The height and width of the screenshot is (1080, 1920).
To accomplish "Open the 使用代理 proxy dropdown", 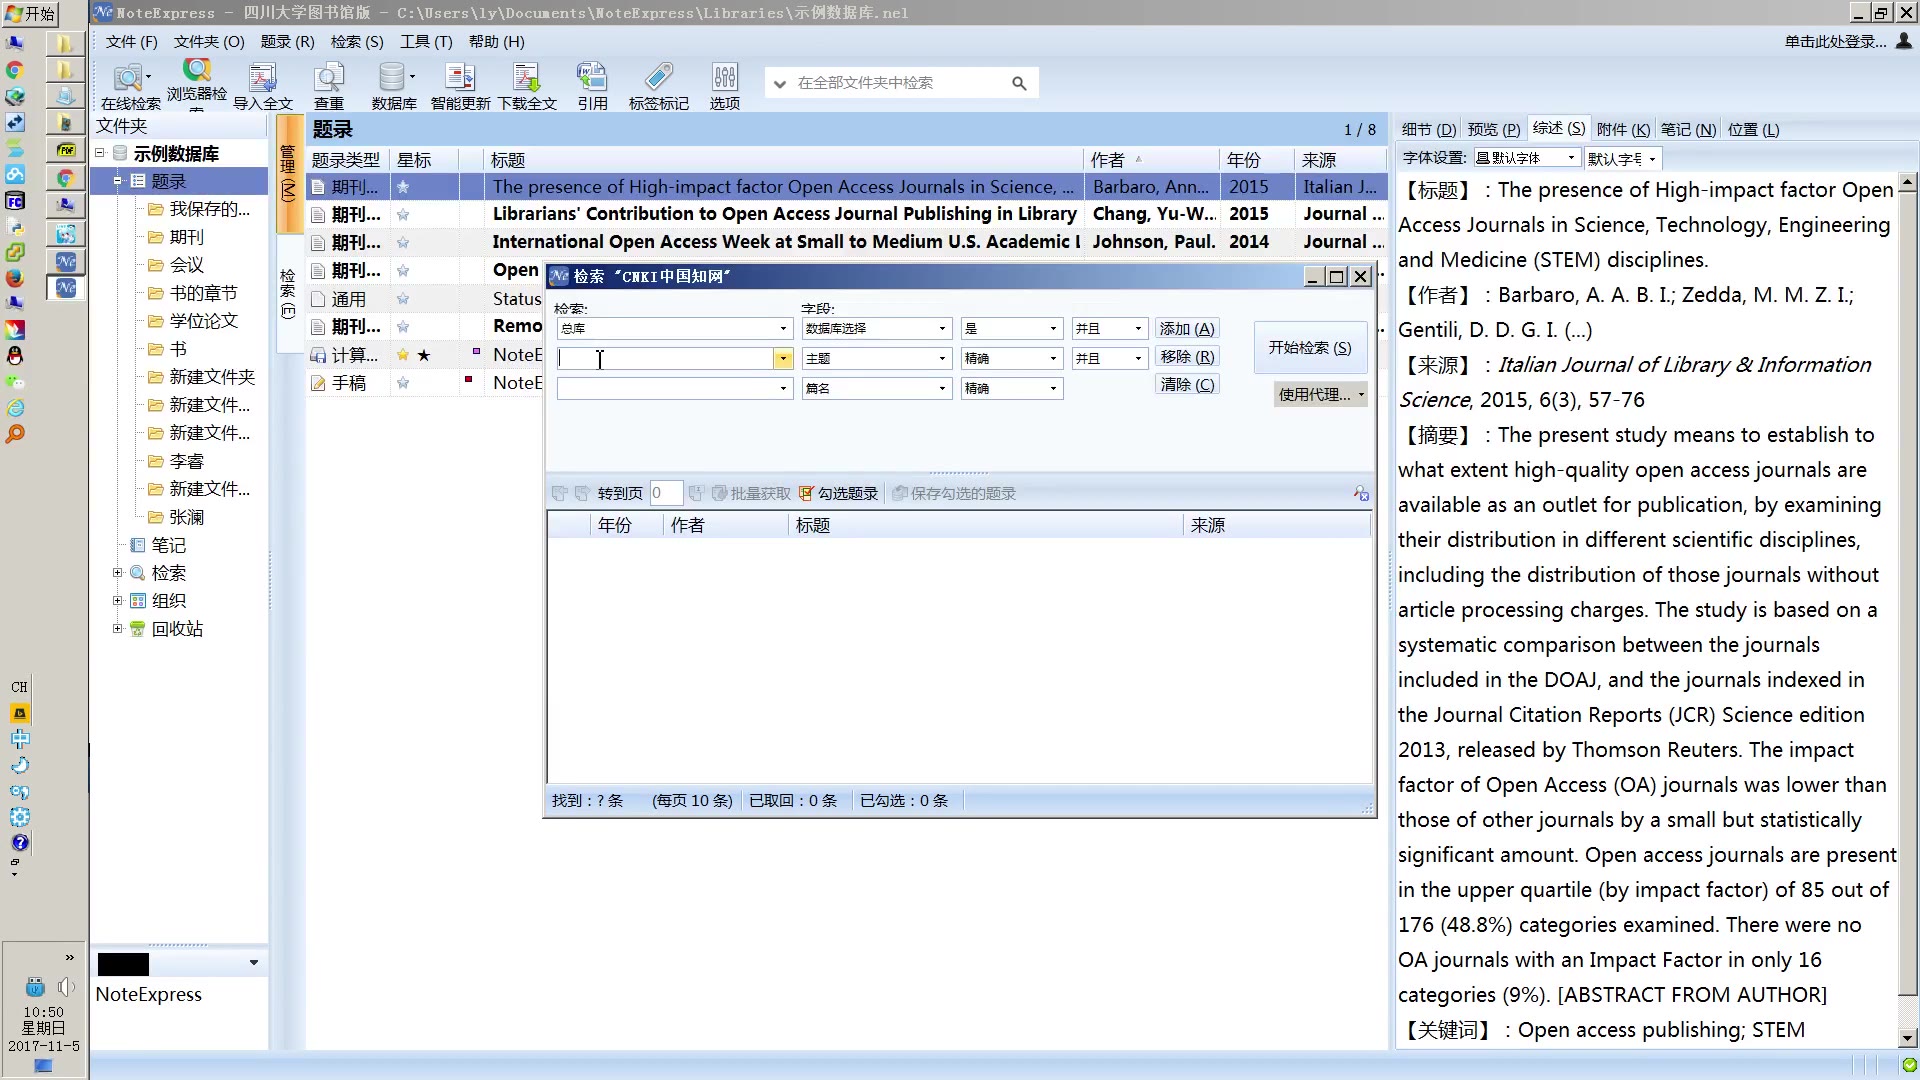I will [1320, 395].
